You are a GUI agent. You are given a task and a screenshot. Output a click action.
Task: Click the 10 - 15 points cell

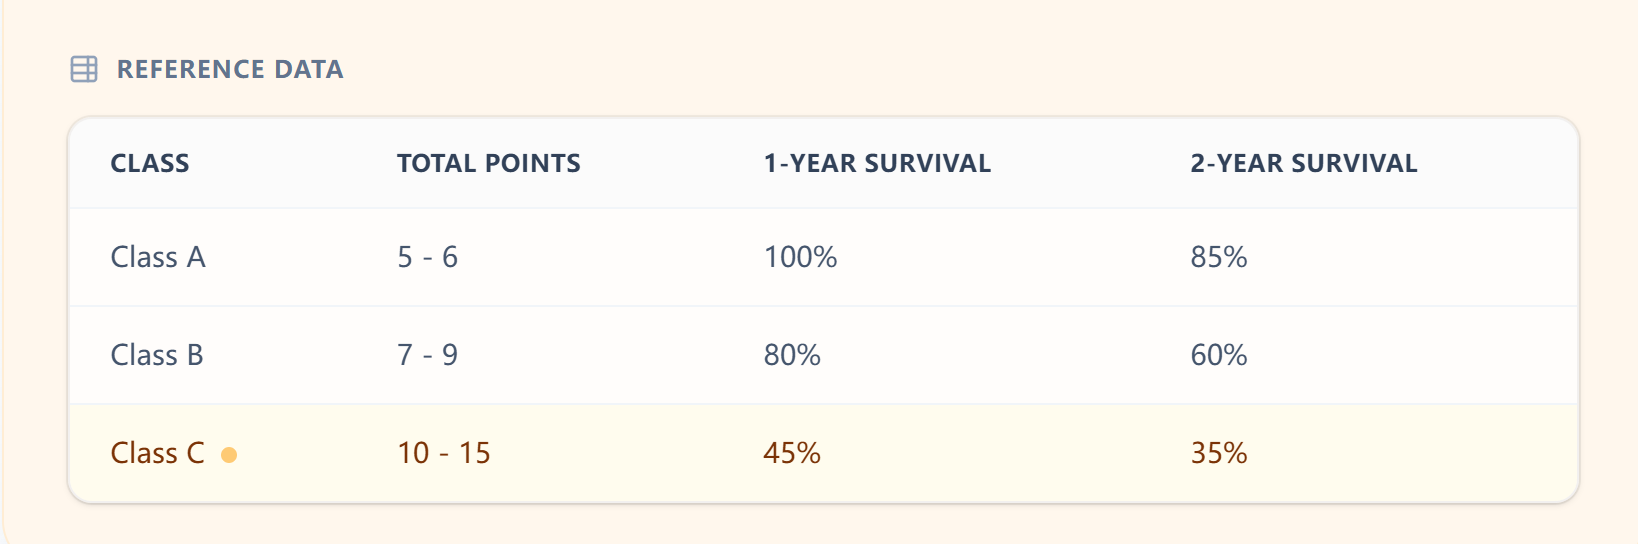pyautogui.click(x=444, y=453)
